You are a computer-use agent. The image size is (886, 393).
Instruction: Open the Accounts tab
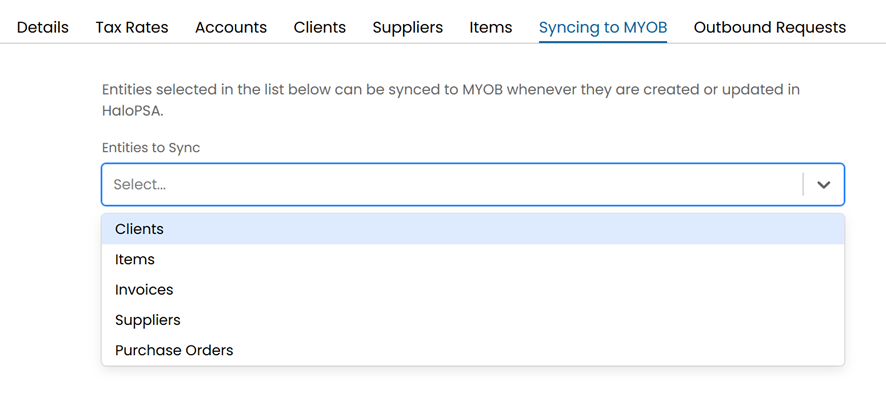tap(231, 27)
